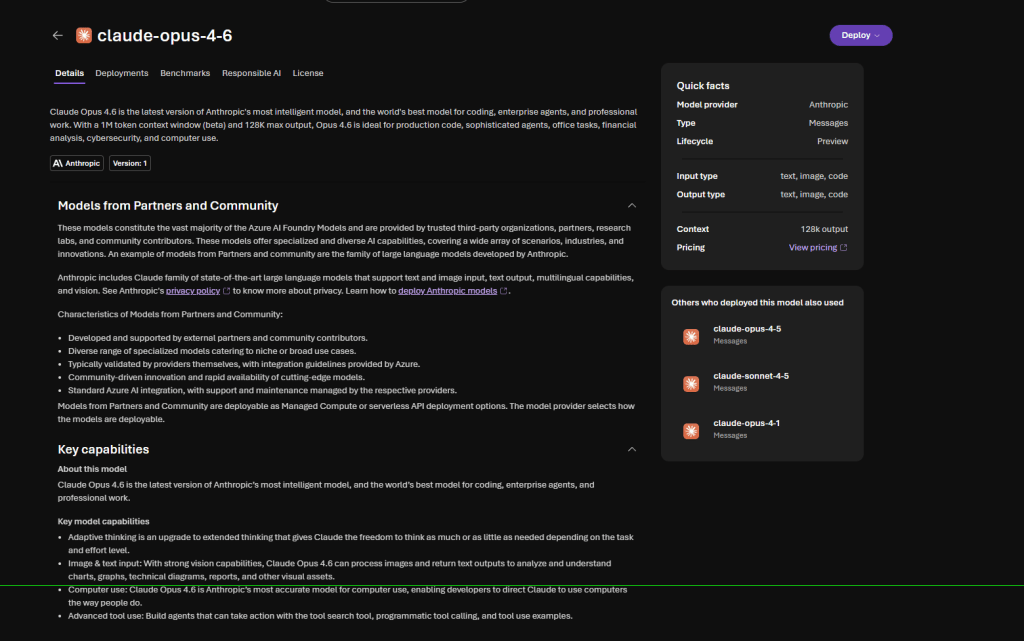Go to the License tab

308,73
